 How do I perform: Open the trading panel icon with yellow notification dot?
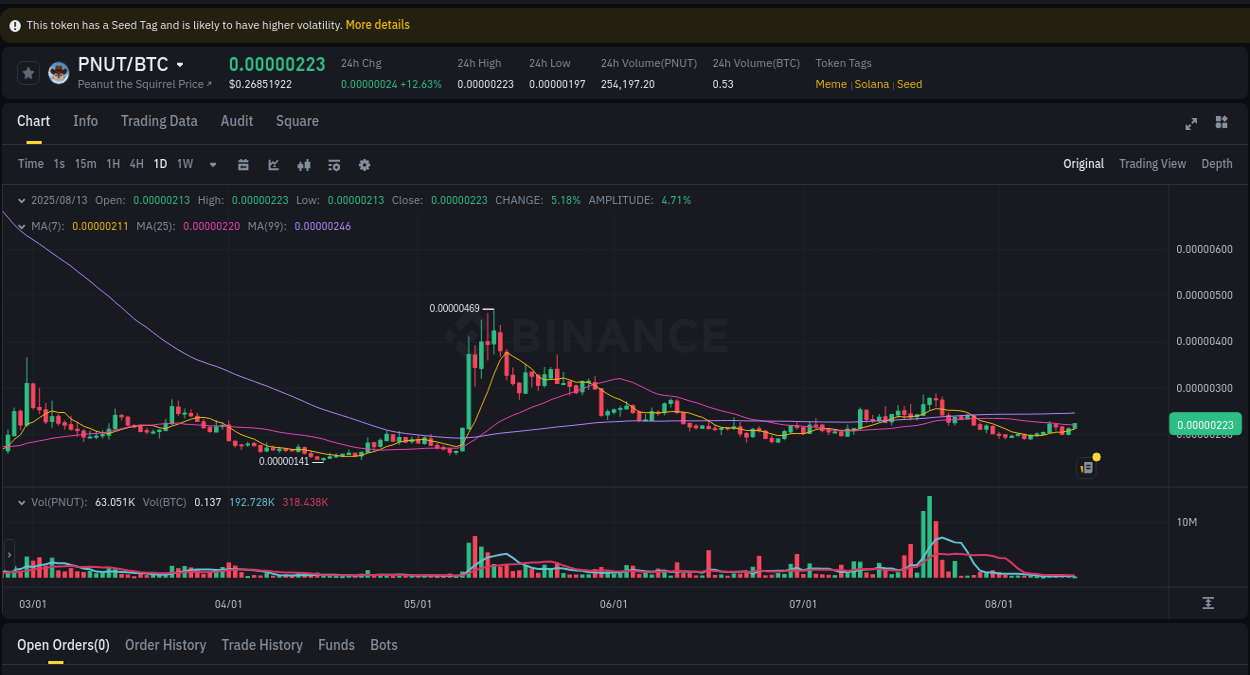coord(1086,467)
